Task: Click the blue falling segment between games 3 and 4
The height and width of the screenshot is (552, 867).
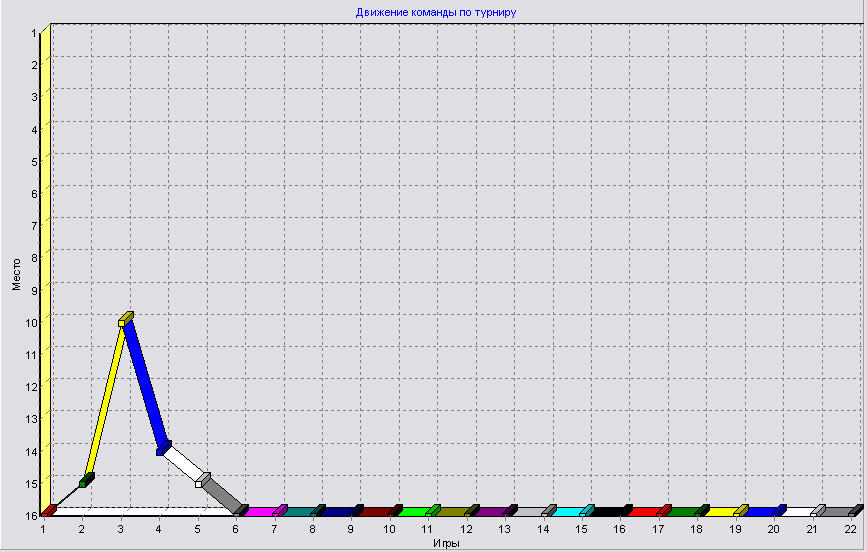Action: pos(146,384)
